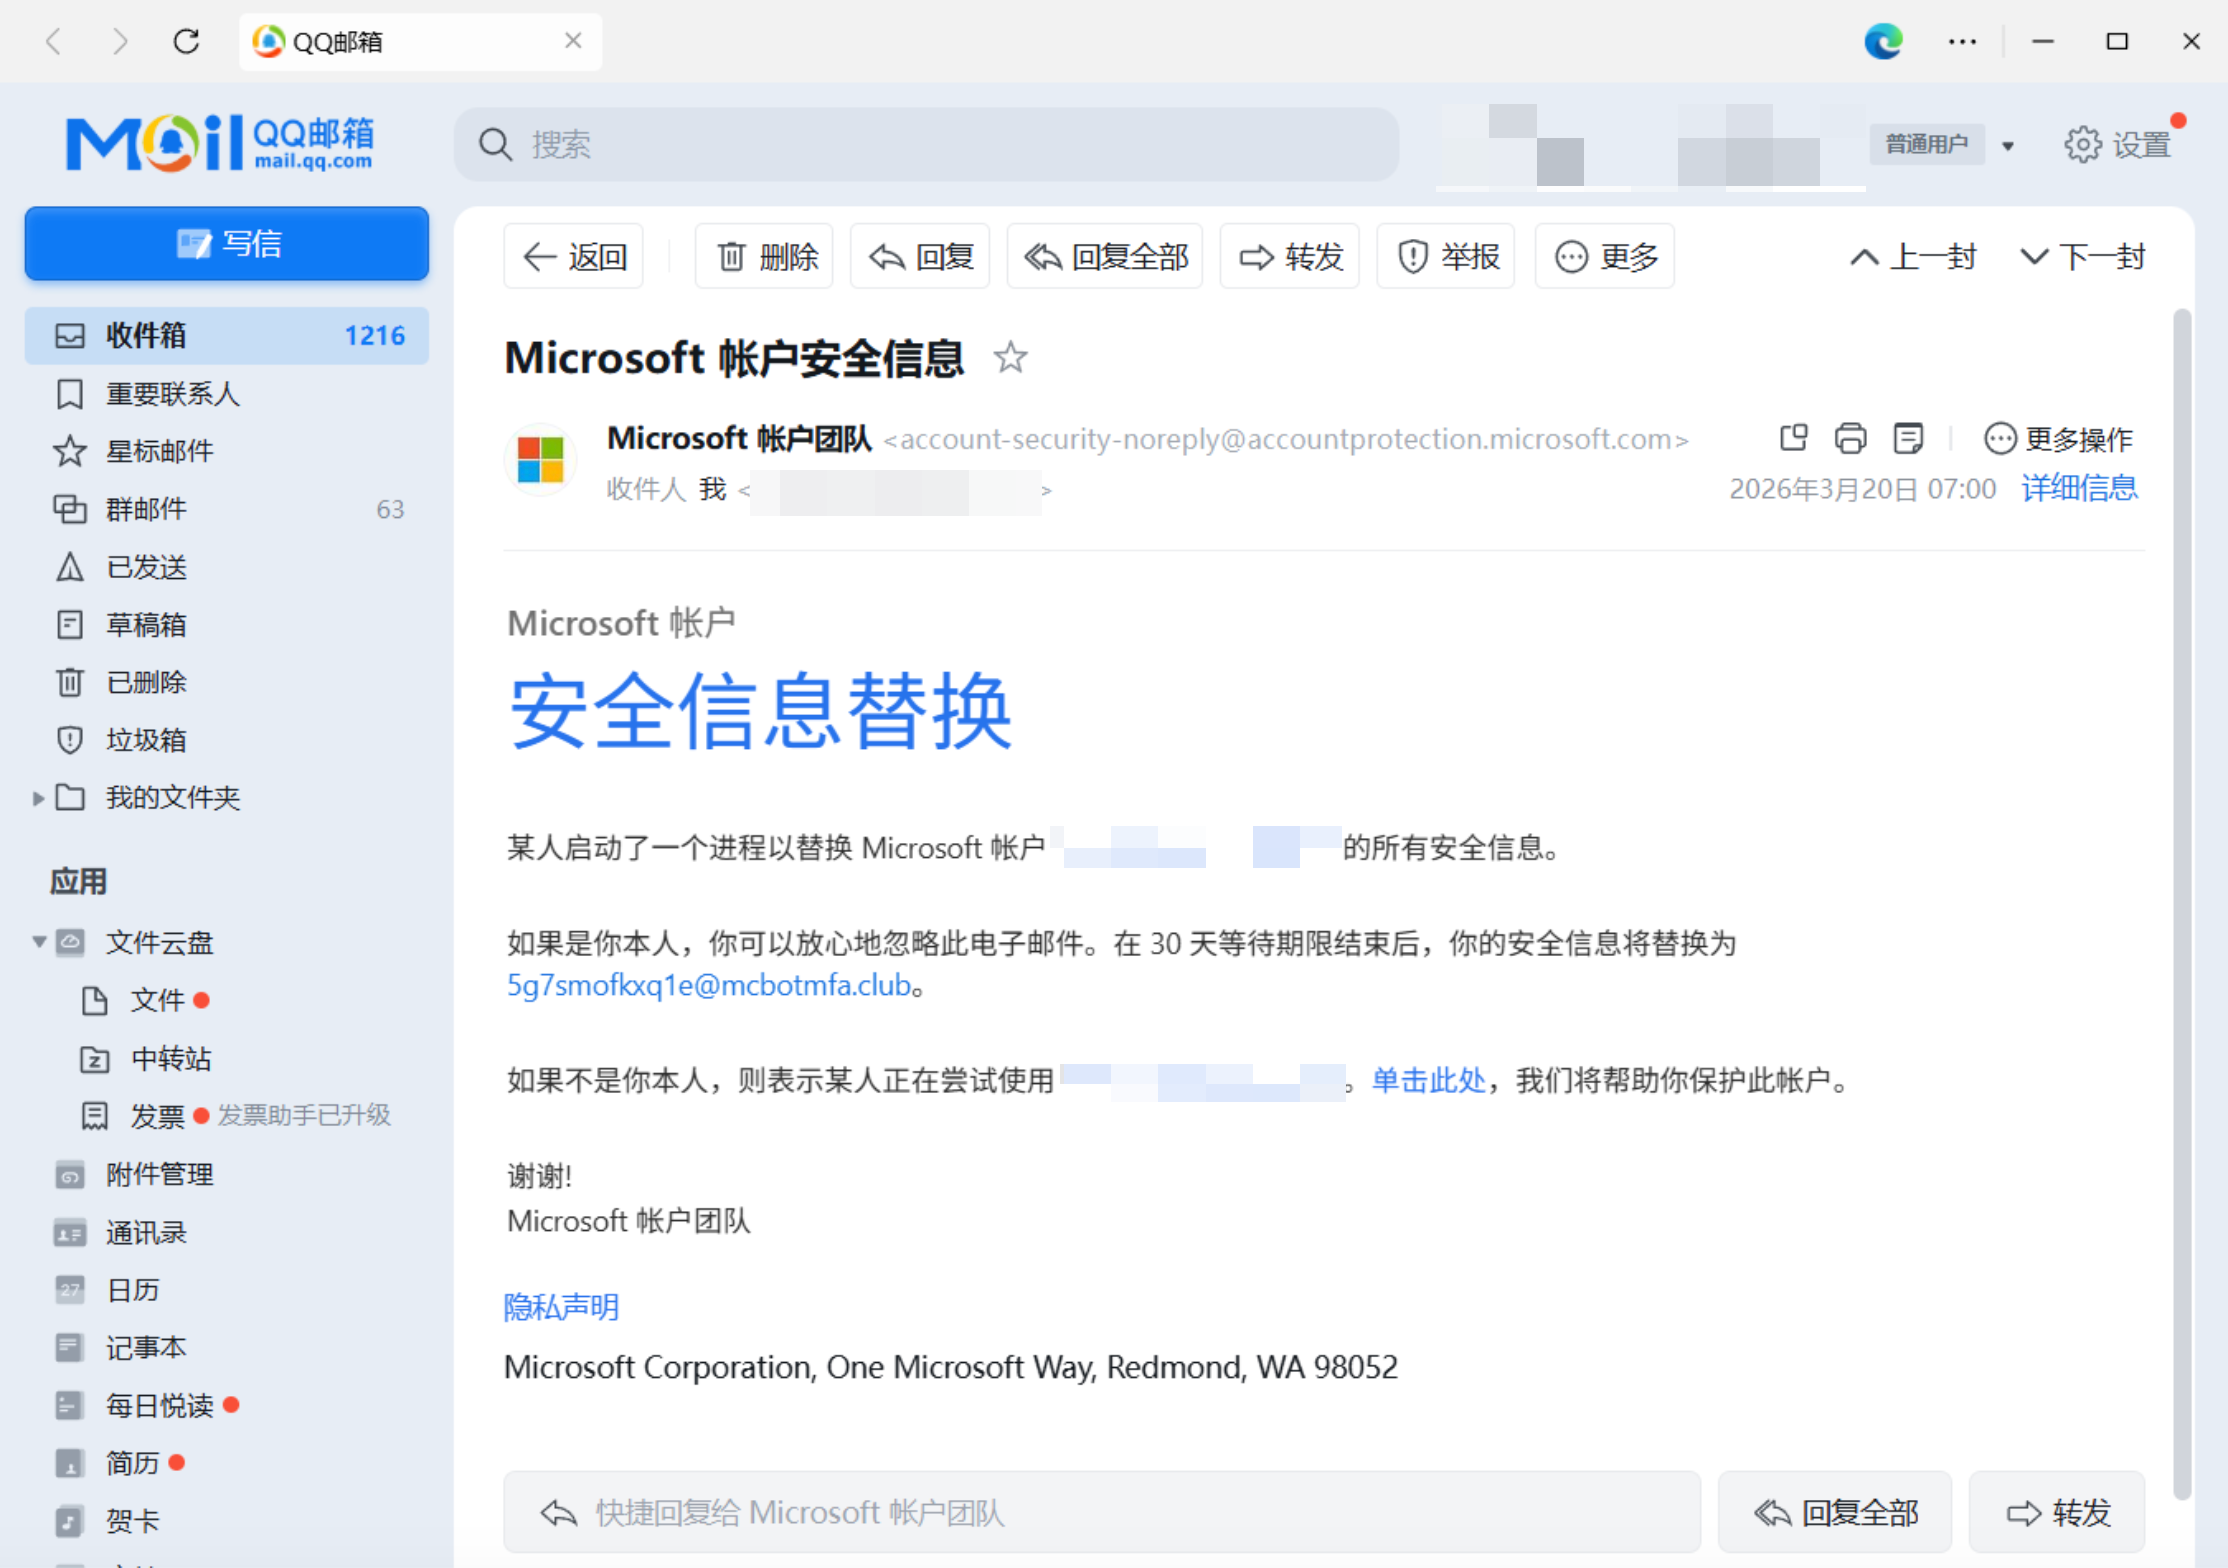Click the Microsoft sender avatar

tap(541, 460)
